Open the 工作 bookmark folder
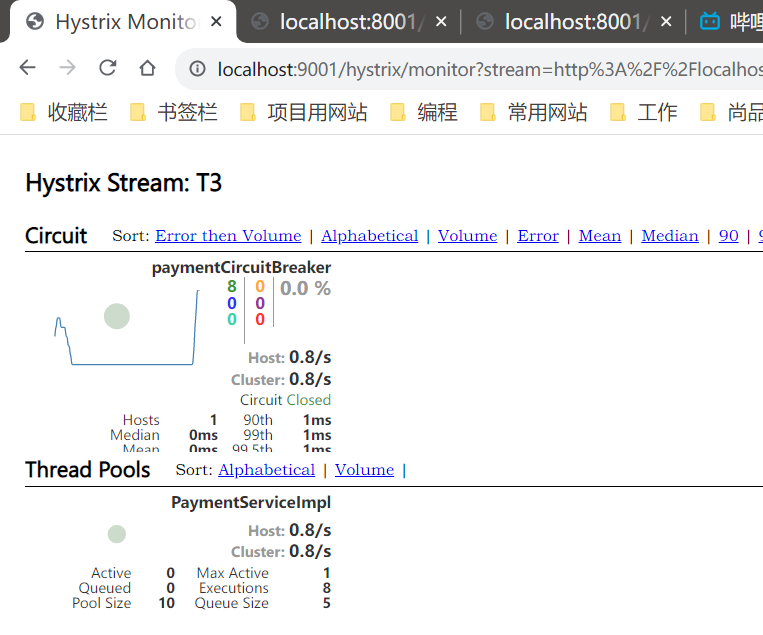The image size is (763, 635). [644, 112]
